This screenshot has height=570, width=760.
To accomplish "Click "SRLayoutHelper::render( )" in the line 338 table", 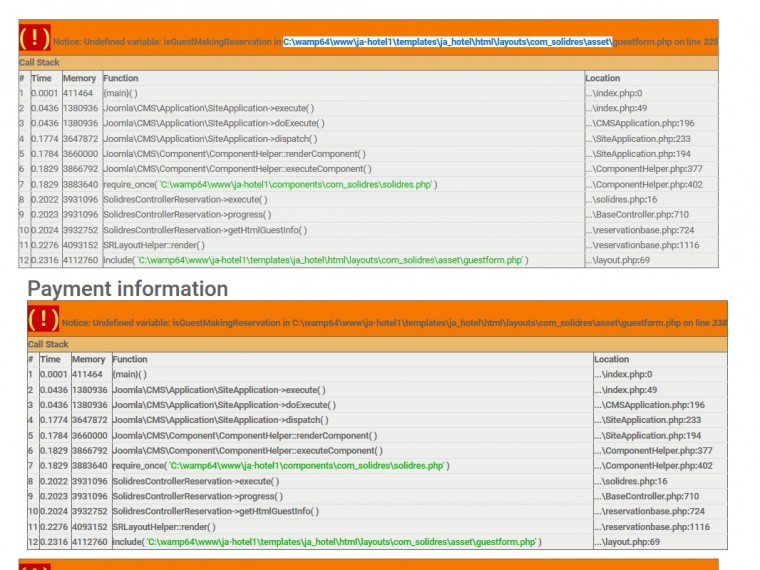I will click(x=164, y=526).
